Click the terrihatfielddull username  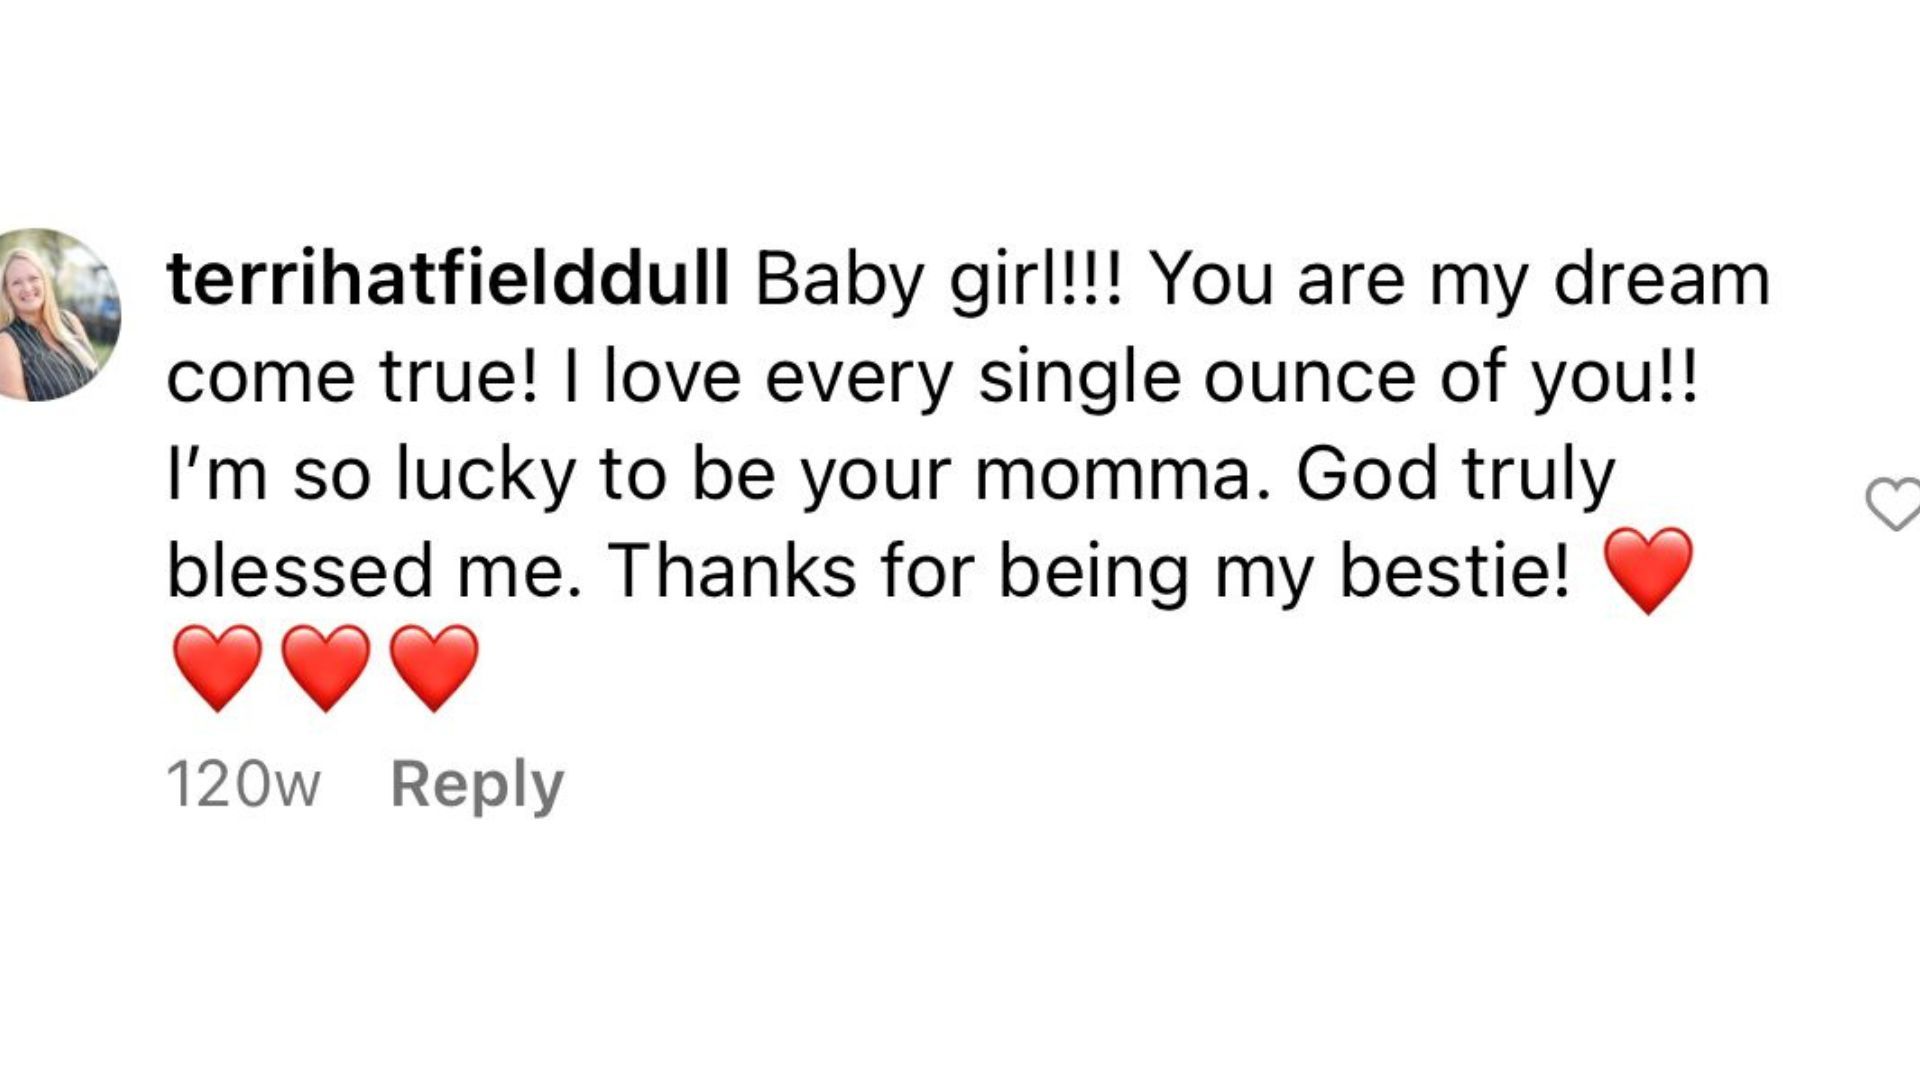click(x=448, y=279)
